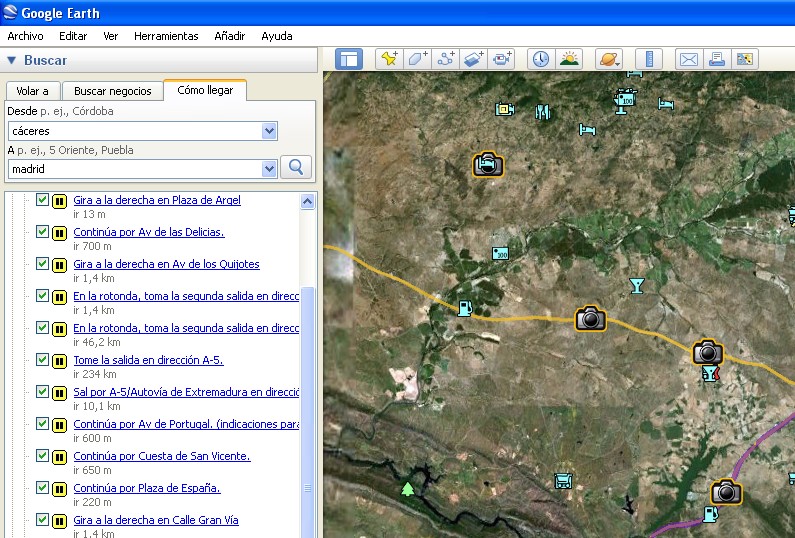
Task: Uncheck Continúa por Av de Portugal step
Action: click(x=42, y=423)
